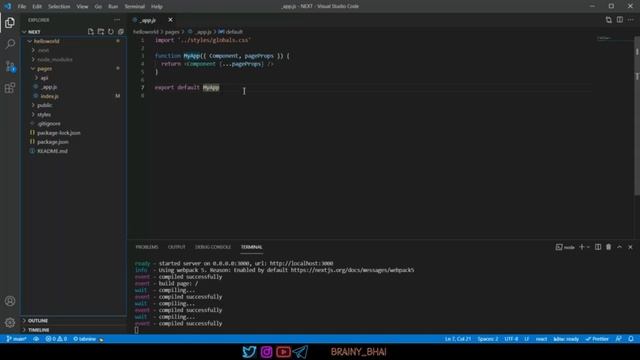Close the _app.js editor tab

pyautogui.click(x=170, y=20)
